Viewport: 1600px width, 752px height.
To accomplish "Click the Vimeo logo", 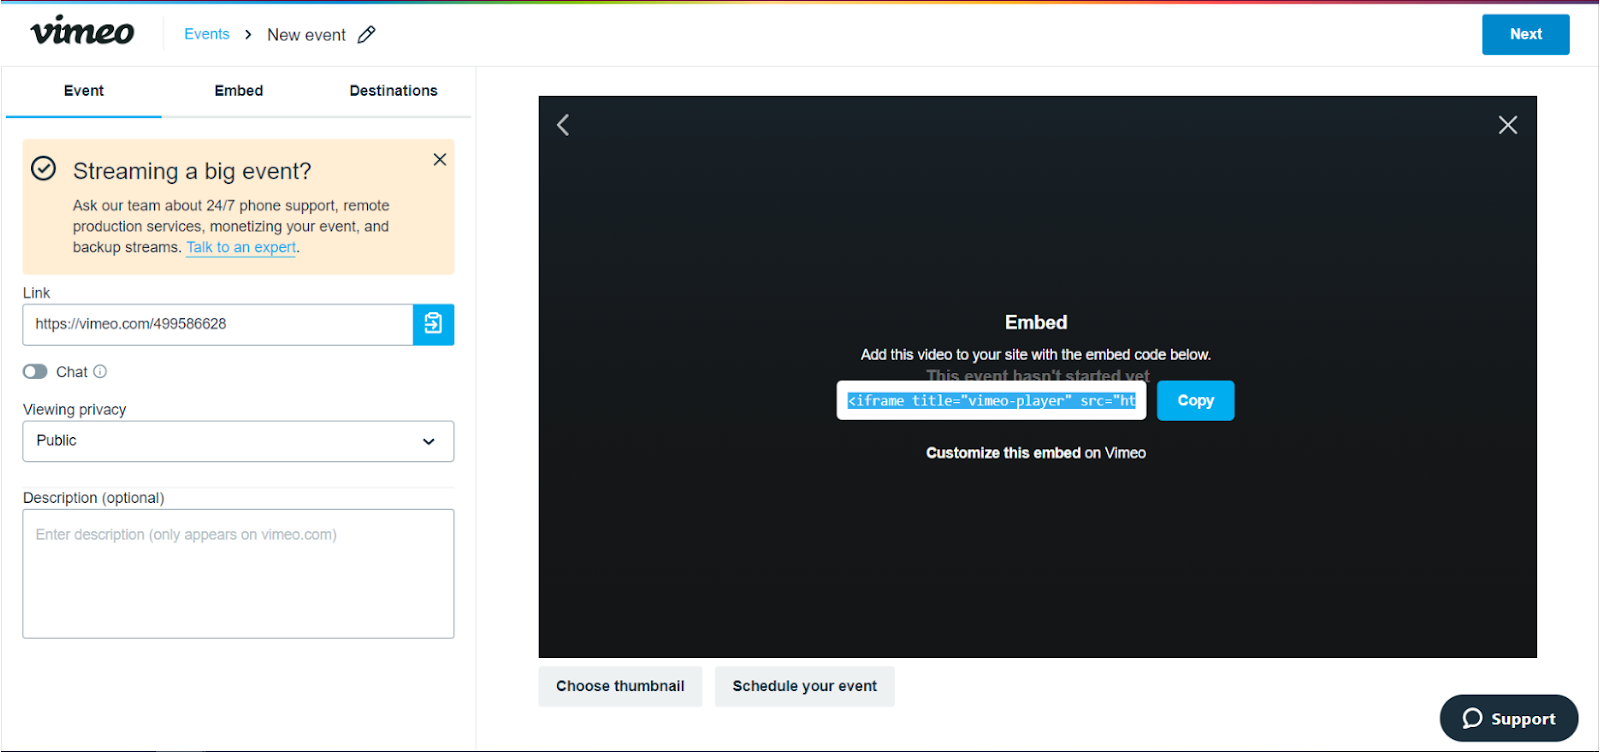I will (x=82, y=32).
